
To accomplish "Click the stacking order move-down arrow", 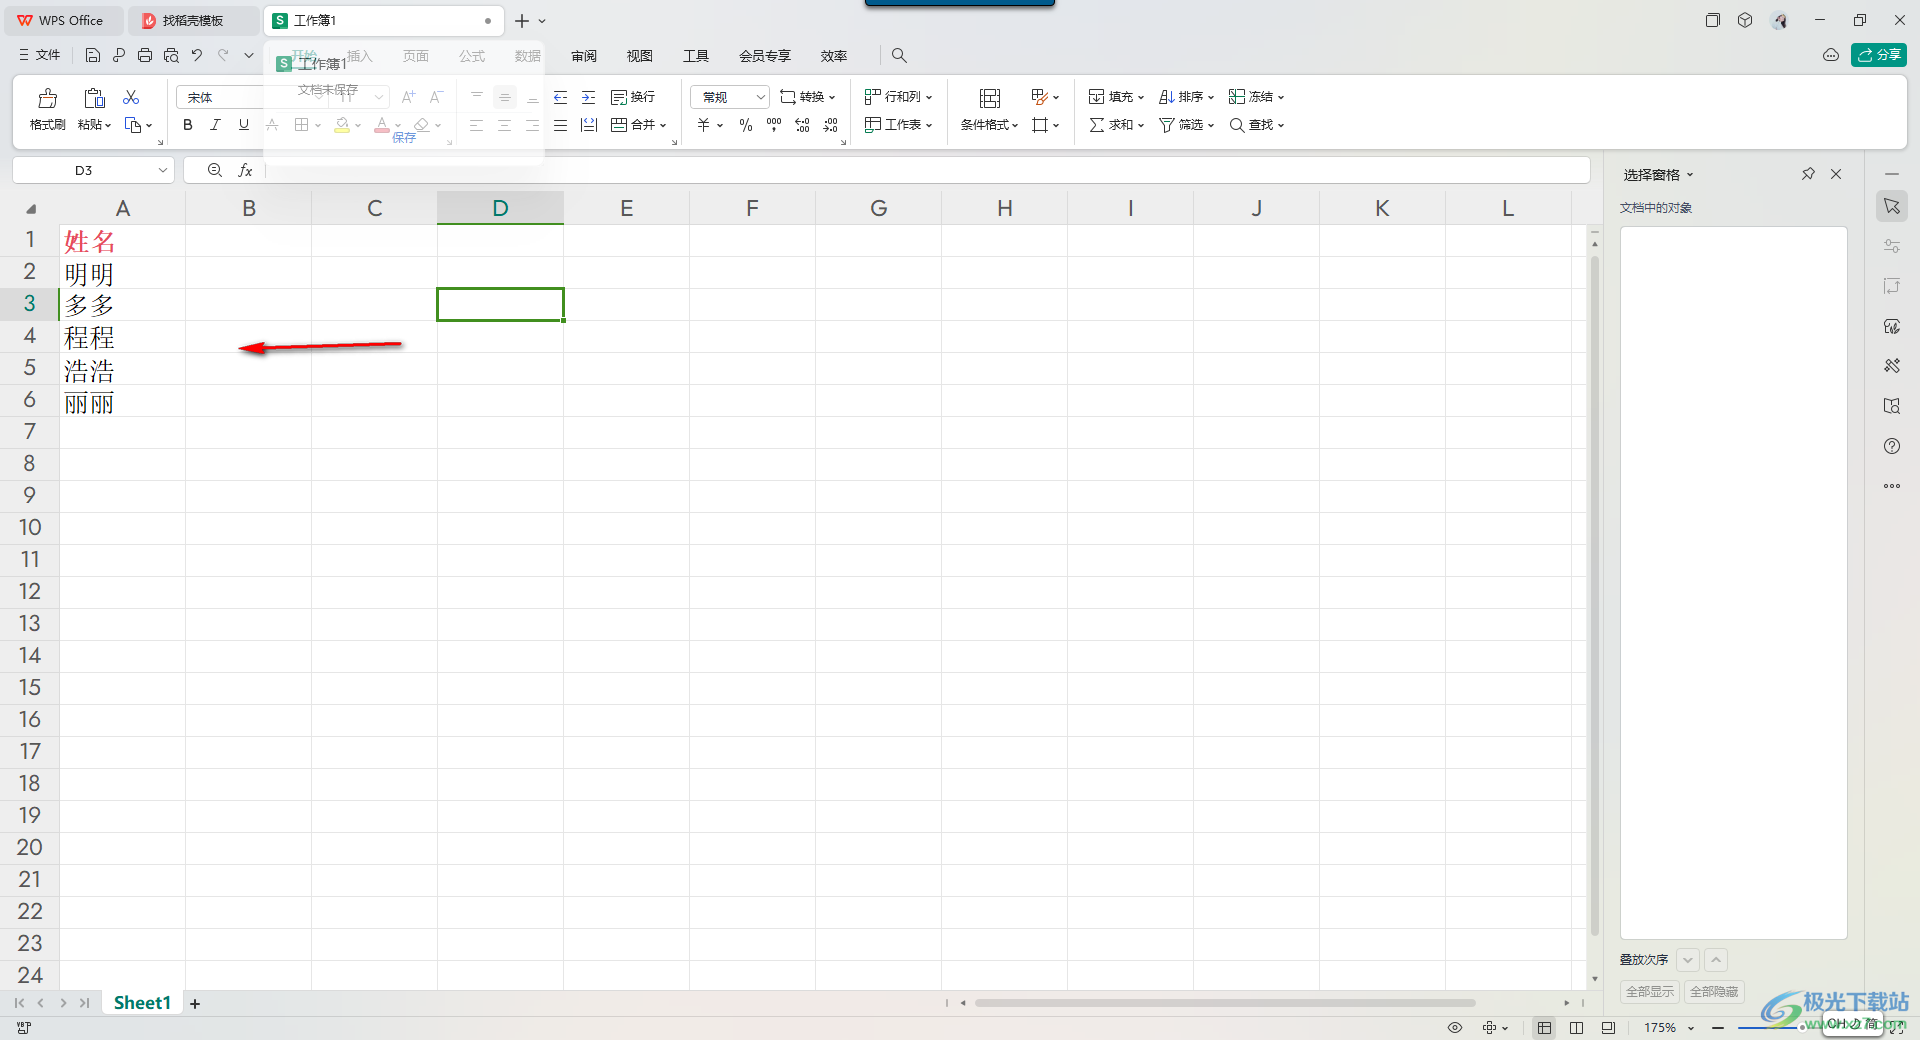I will (x=1688, y=960).
